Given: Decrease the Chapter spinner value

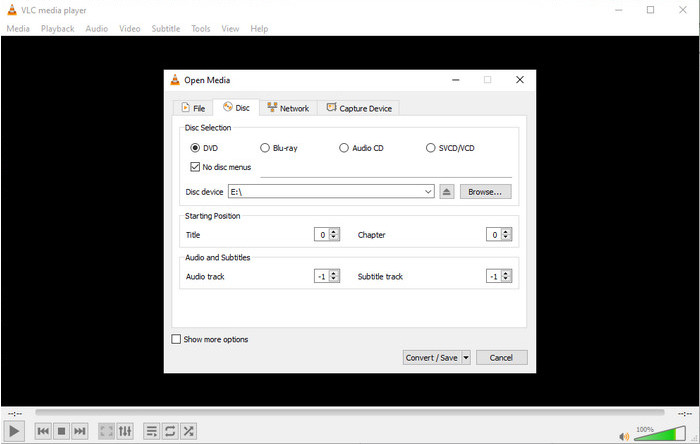Looking at the screenshot, I should tap(506, 237).
